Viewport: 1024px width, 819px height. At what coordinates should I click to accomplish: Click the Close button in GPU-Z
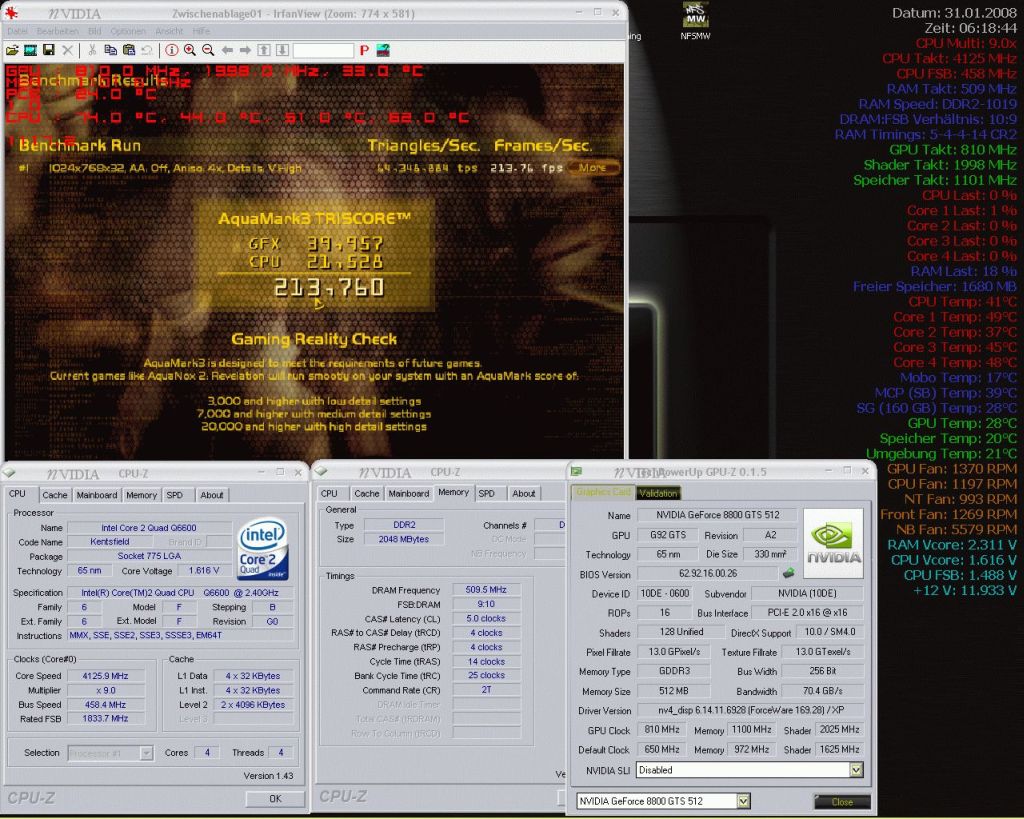pos(842,801)
